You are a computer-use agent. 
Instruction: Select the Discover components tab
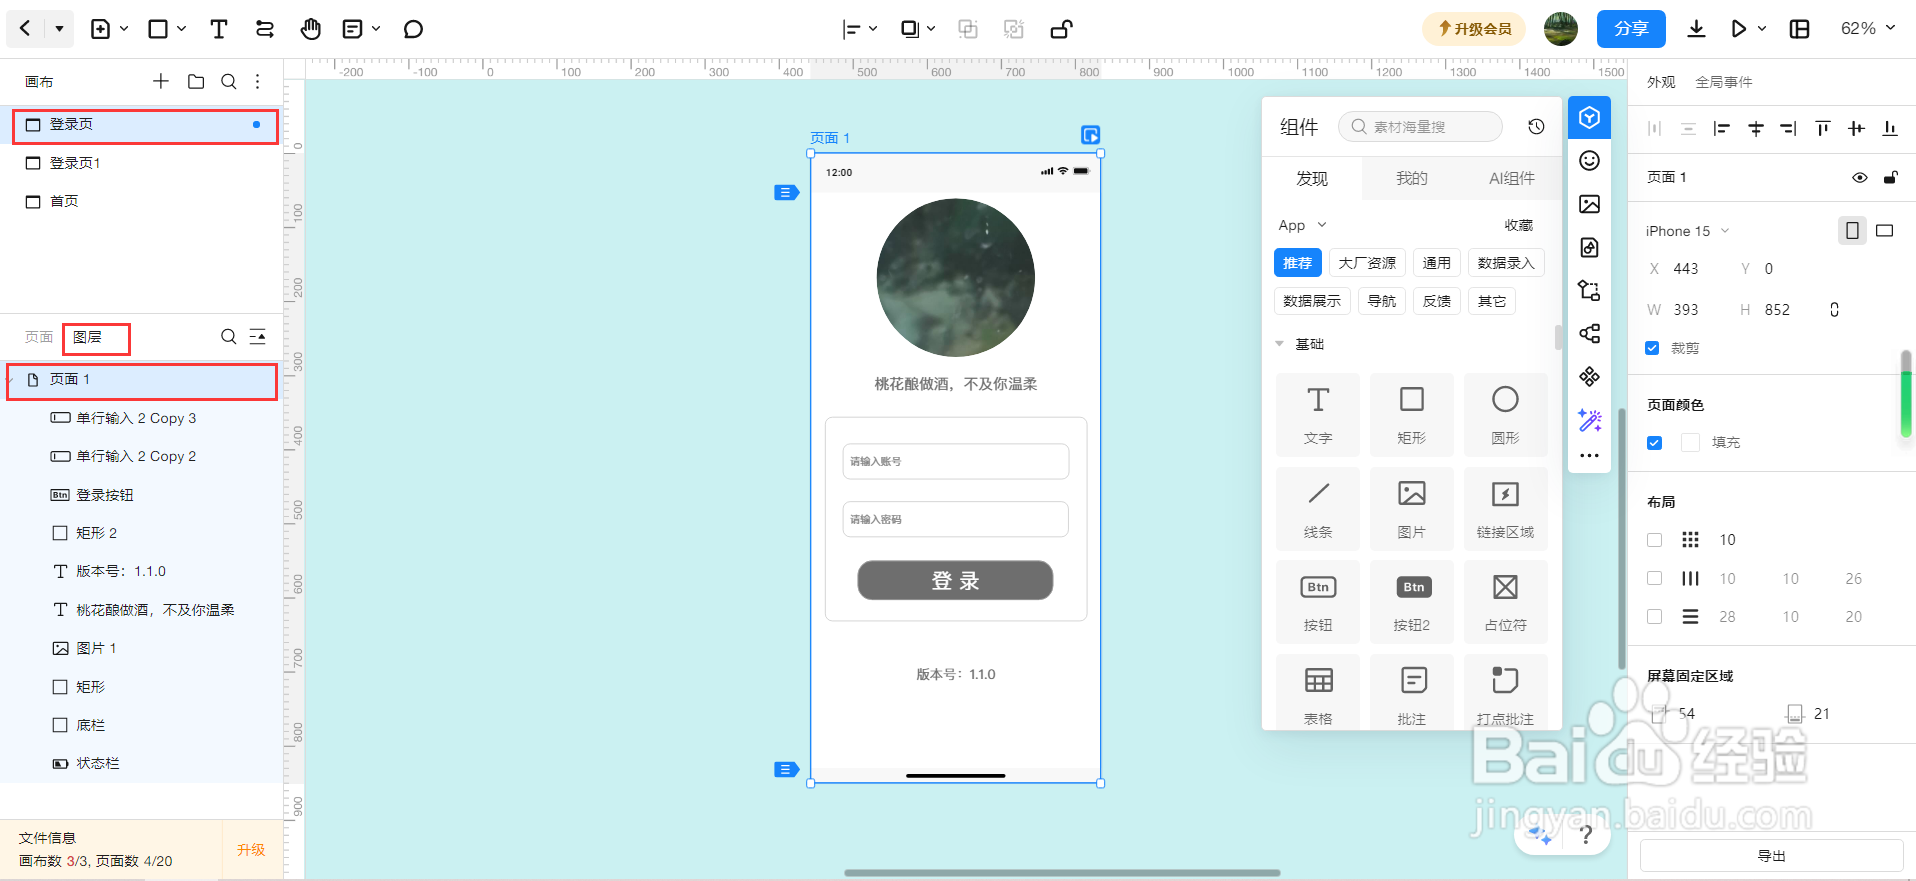(x=1312, y=178)
